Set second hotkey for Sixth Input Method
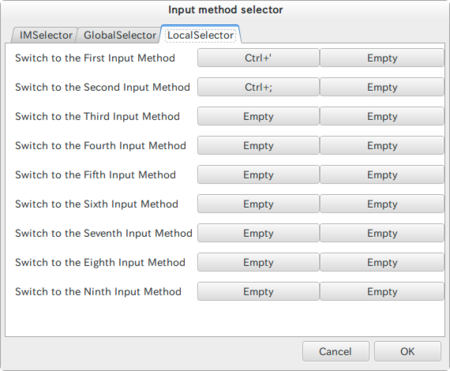 (382, 204)
